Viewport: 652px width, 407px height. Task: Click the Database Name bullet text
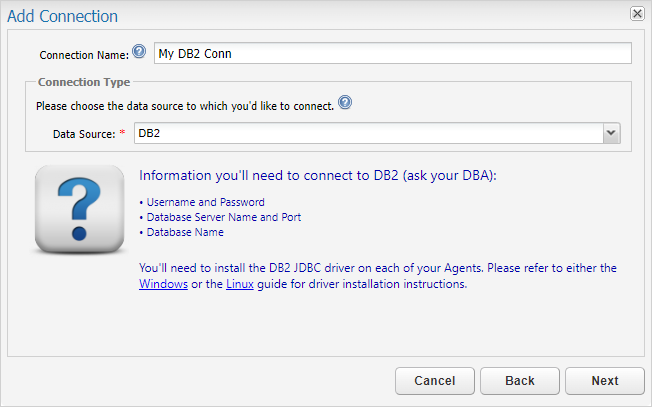point(185,232)
